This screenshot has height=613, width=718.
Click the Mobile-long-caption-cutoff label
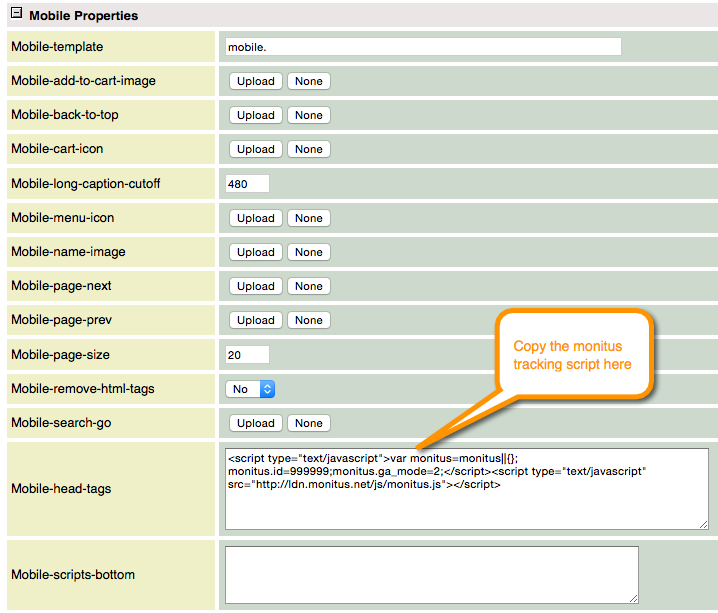pyautogui.click(x=86, y=184)
